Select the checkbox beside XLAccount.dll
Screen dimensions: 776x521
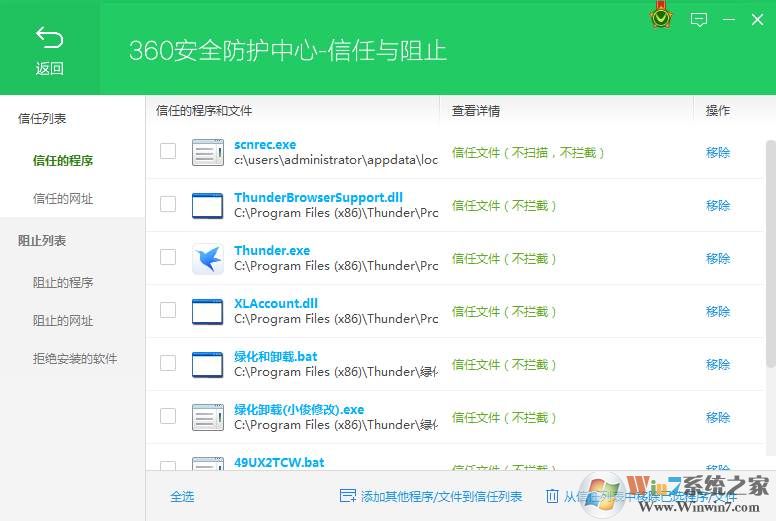tap(168, 310)
